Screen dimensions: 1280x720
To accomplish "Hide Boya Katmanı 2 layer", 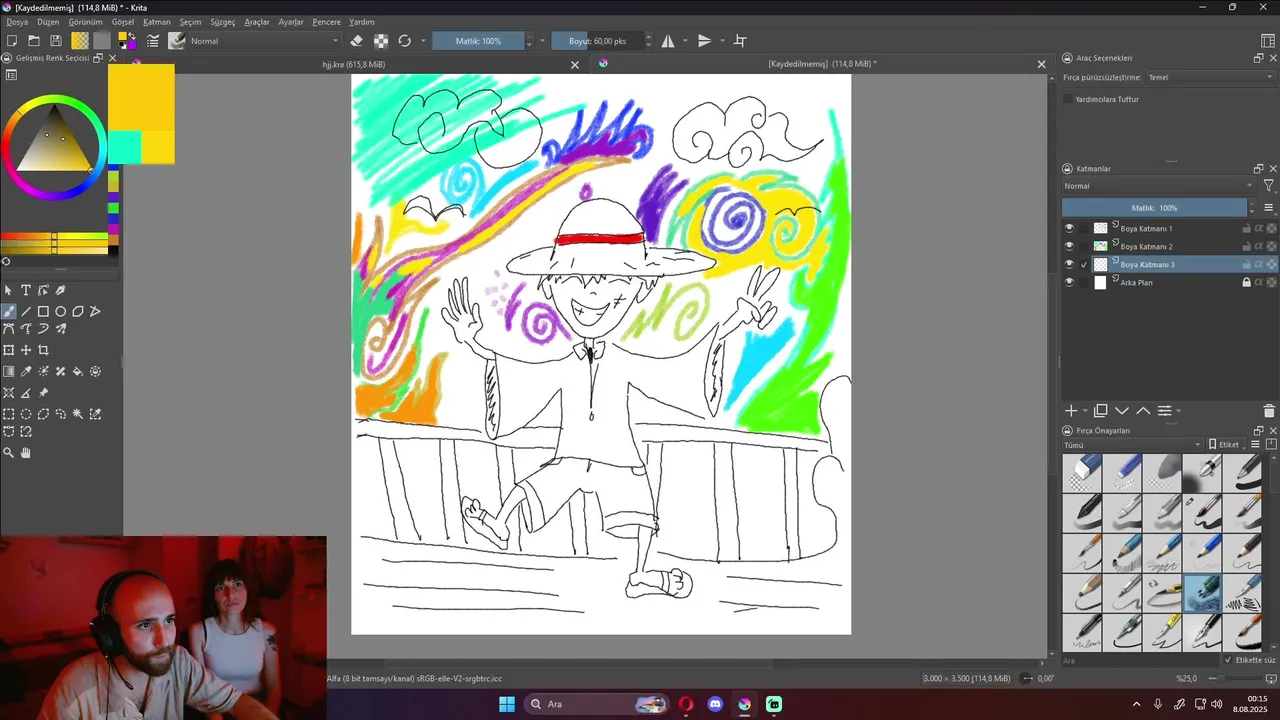I will (x=1069, y=246).
